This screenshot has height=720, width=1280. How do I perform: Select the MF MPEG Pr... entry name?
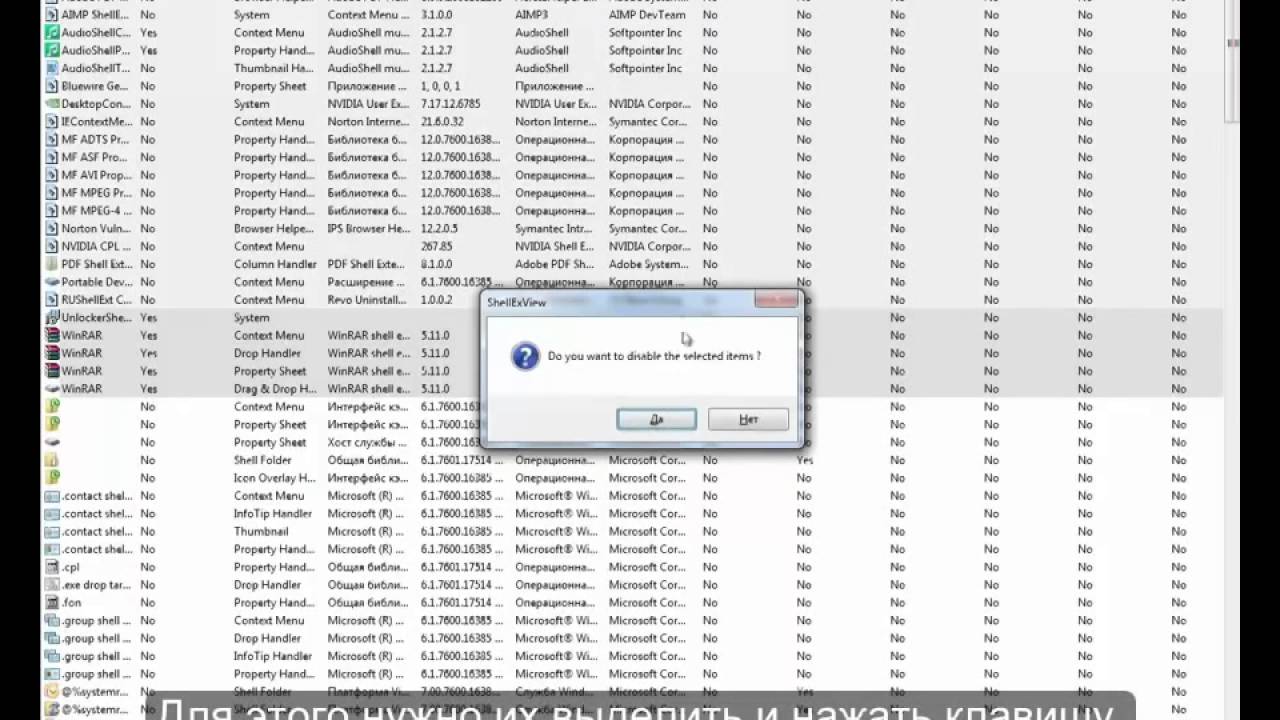point(96,193)
